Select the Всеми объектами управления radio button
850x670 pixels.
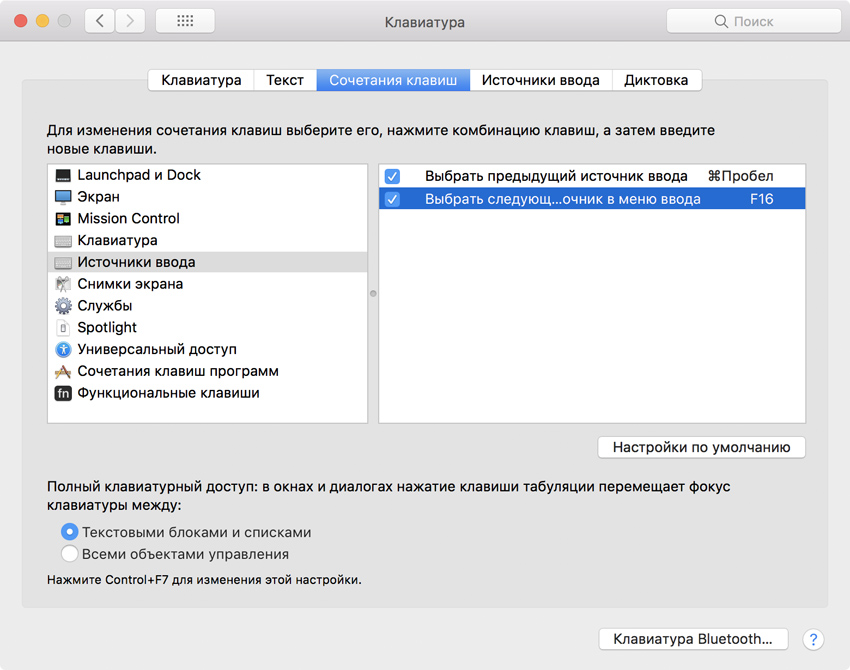[x=69, y=554]
